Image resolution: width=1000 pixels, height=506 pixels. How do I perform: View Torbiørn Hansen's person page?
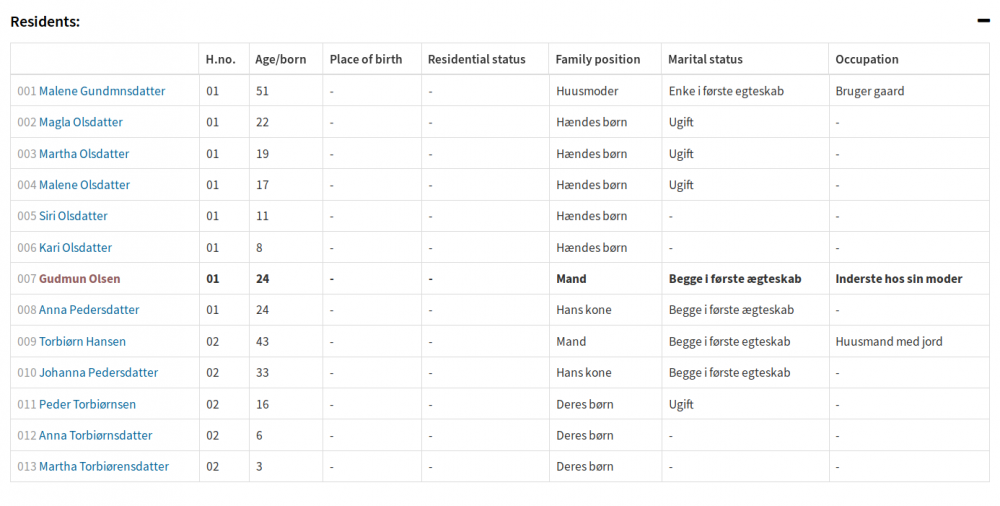click(x=82, y=342)
